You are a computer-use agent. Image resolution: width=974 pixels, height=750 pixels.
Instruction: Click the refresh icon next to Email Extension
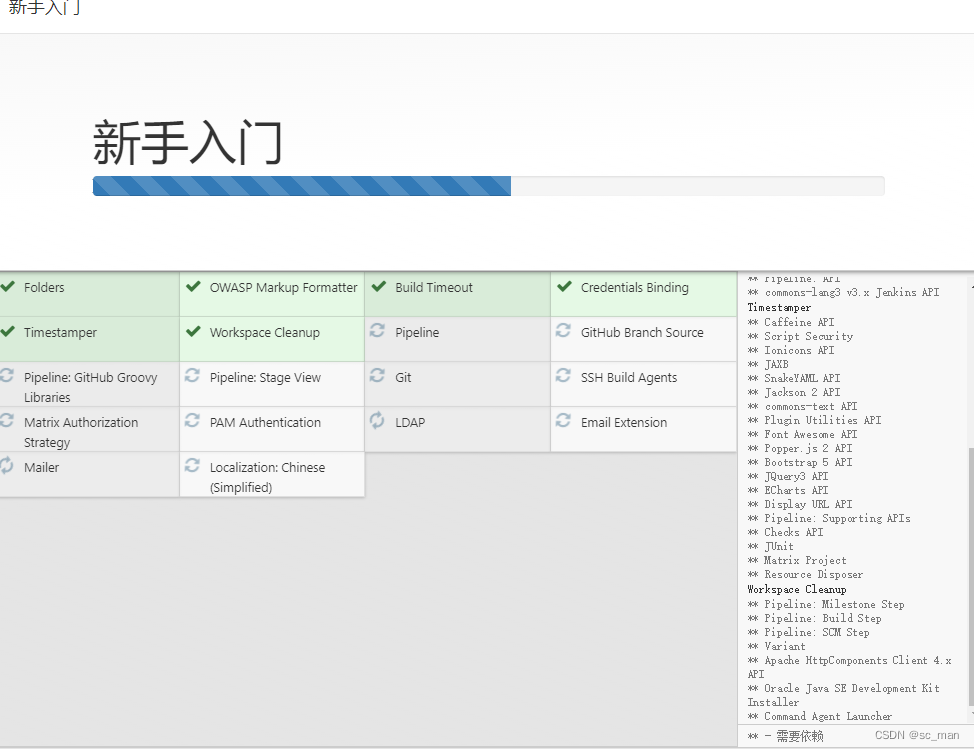563,421
